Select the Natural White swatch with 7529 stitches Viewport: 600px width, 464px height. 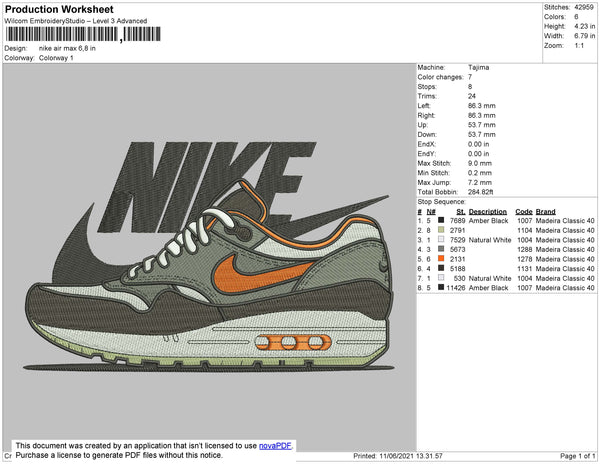point(441,239)
